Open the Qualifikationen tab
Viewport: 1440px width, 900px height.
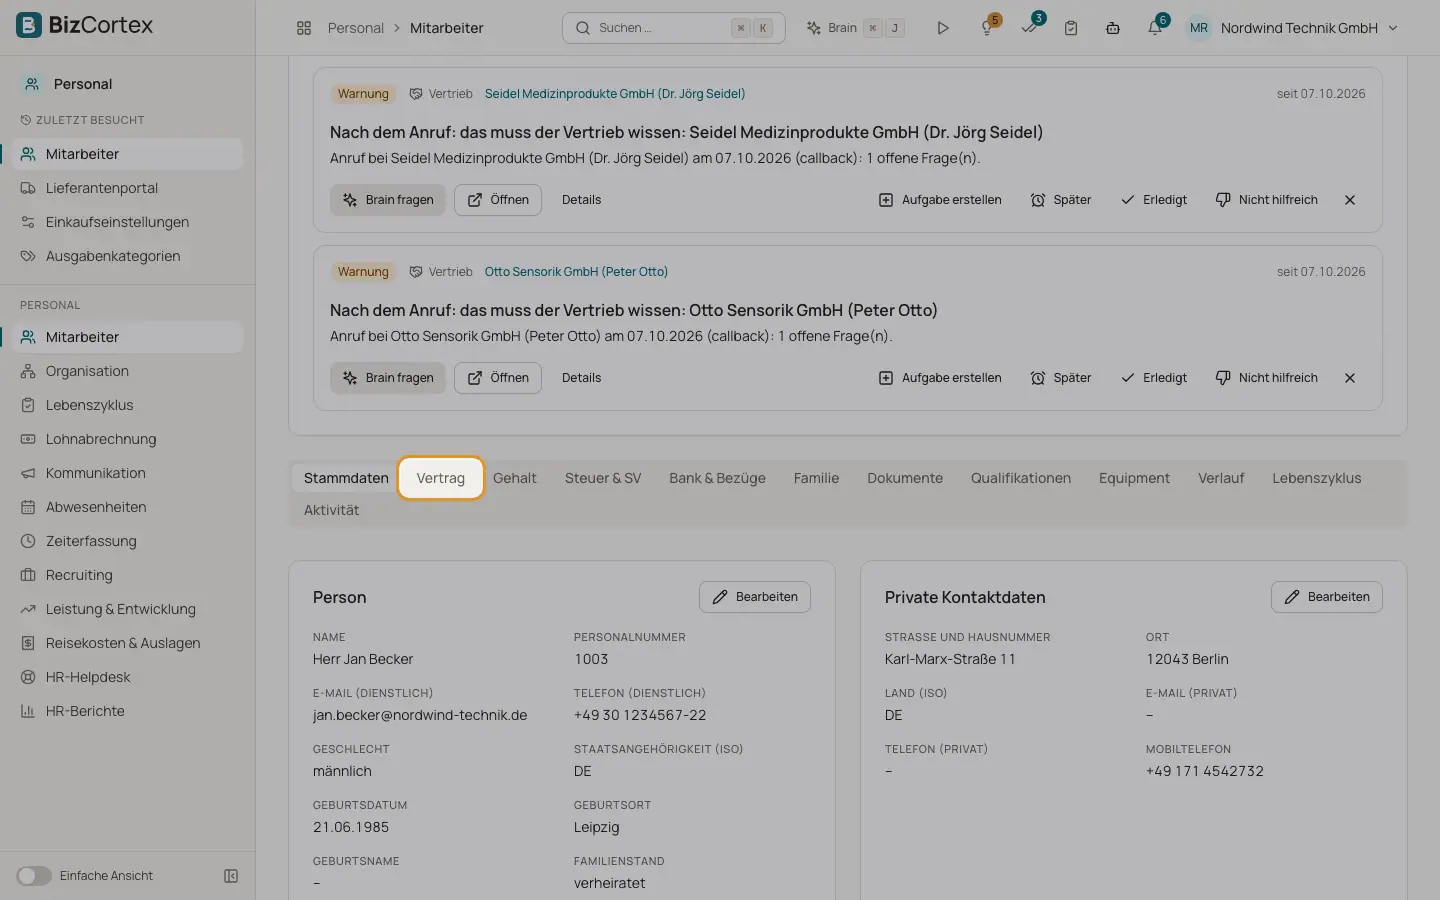click(x=1021, y=478)
